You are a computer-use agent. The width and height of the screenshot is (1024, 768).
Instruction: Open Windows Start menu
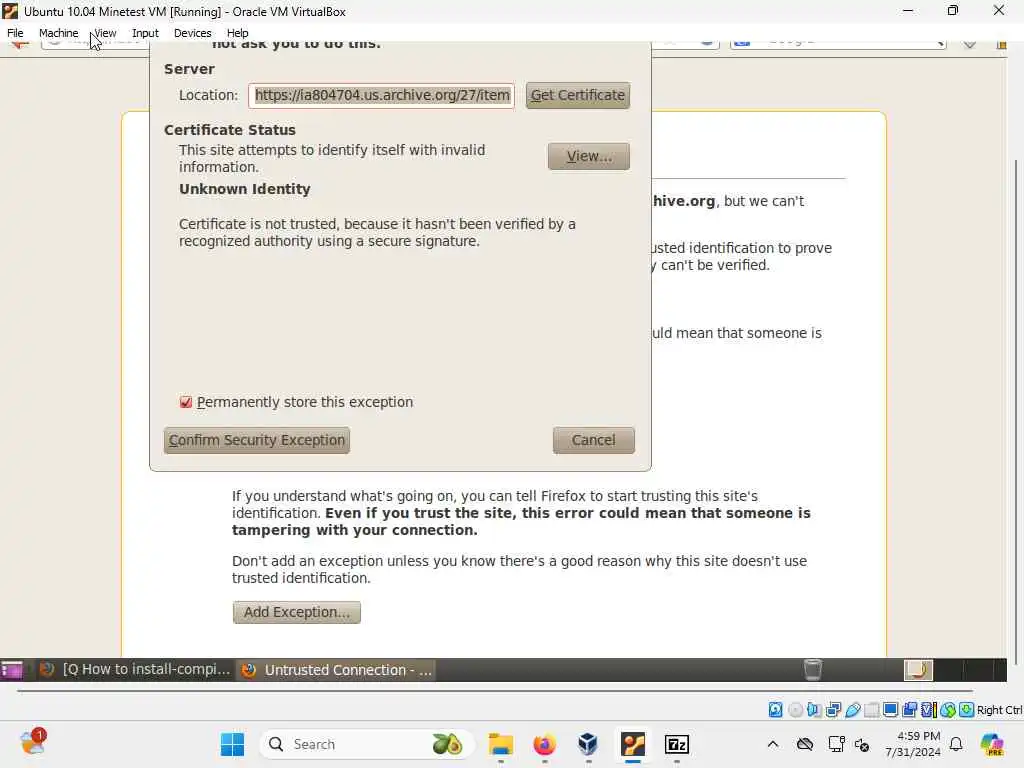(232, 744)
